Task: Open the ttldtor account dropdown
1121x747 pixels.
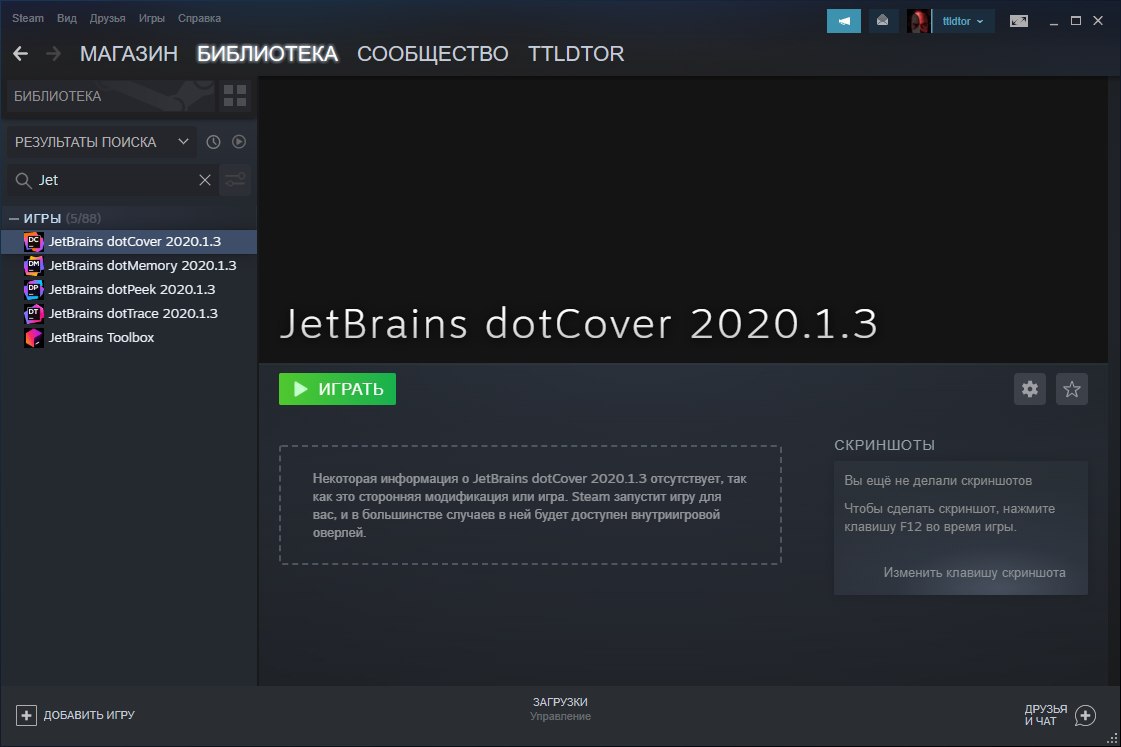Action: [962, 21]
